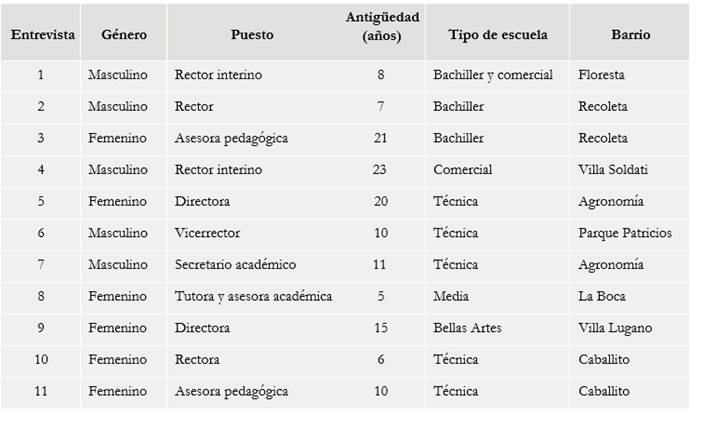The height and width of the screenshot is (429, 703).
Task: Select the Barrio column header
Action: (x=630, y=34)
